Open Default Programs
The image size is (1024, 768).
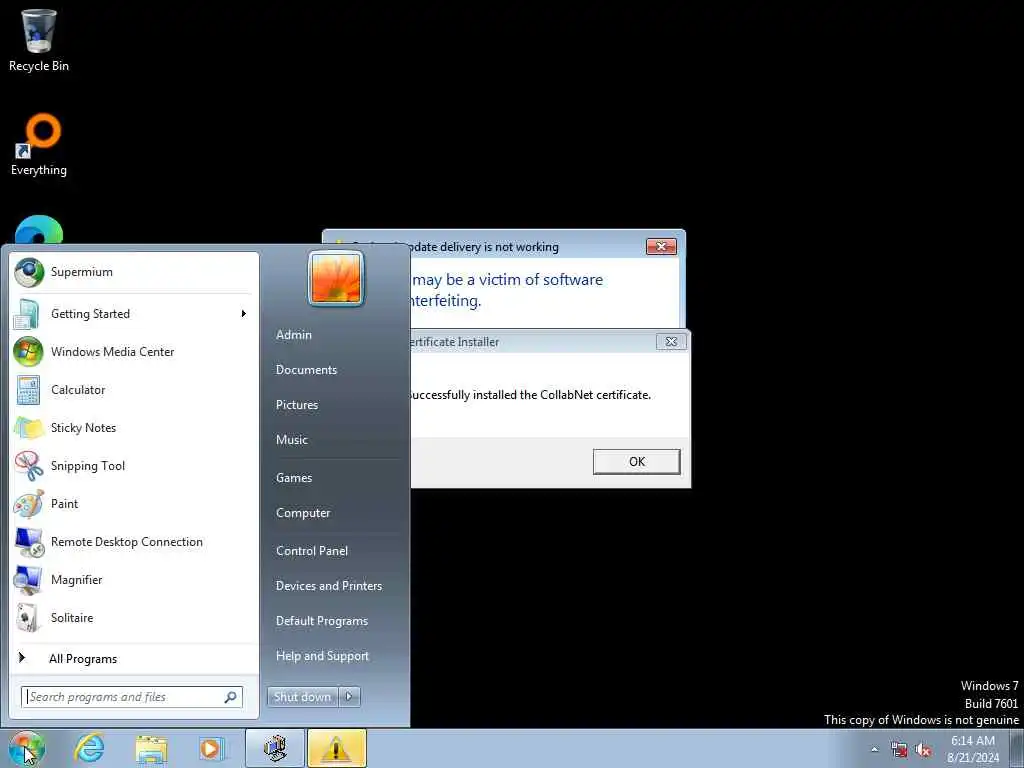322,622
